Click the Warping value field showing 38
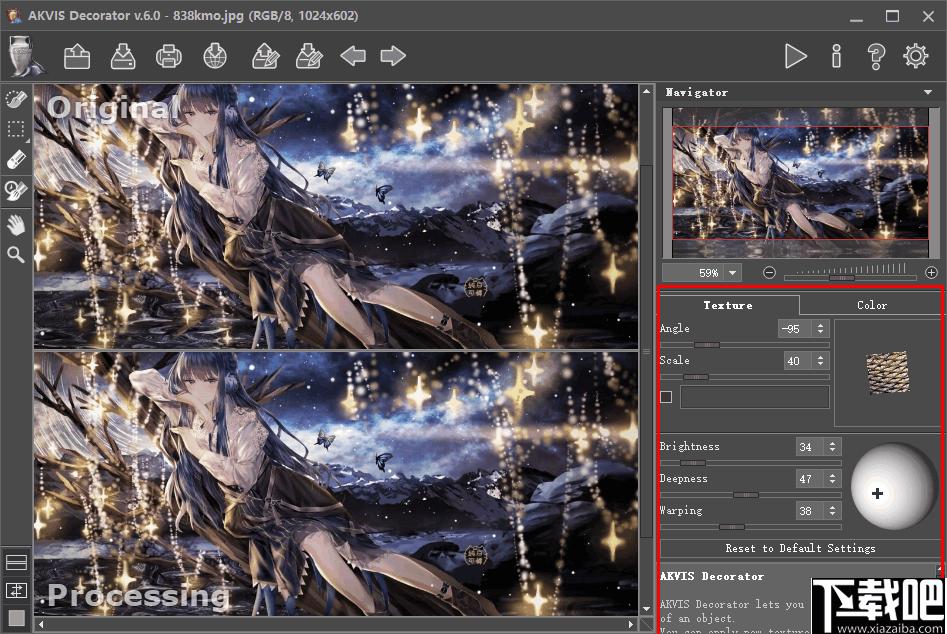The image size is (947, 634). click(x=811, y=511)
